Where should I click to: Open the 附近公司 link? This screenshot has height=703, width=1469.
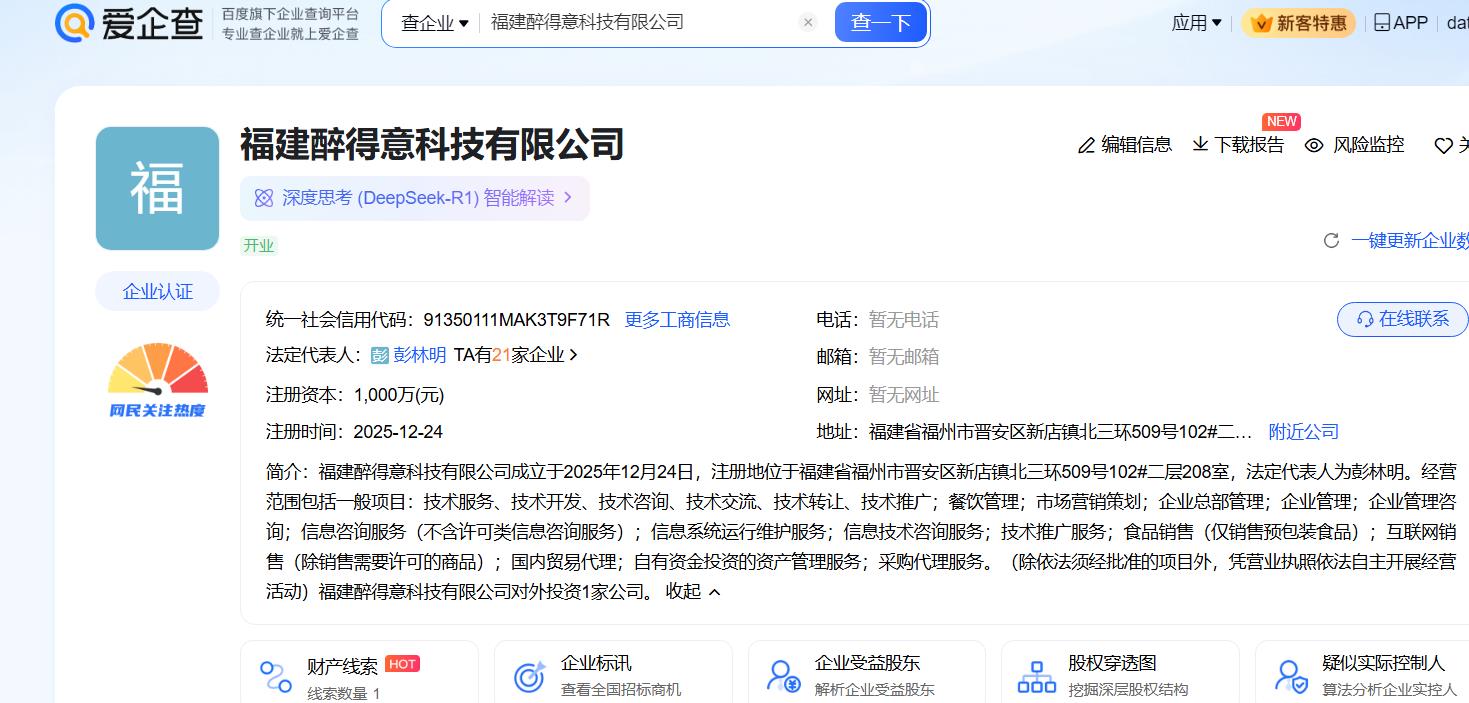(x=1303, y=432)
